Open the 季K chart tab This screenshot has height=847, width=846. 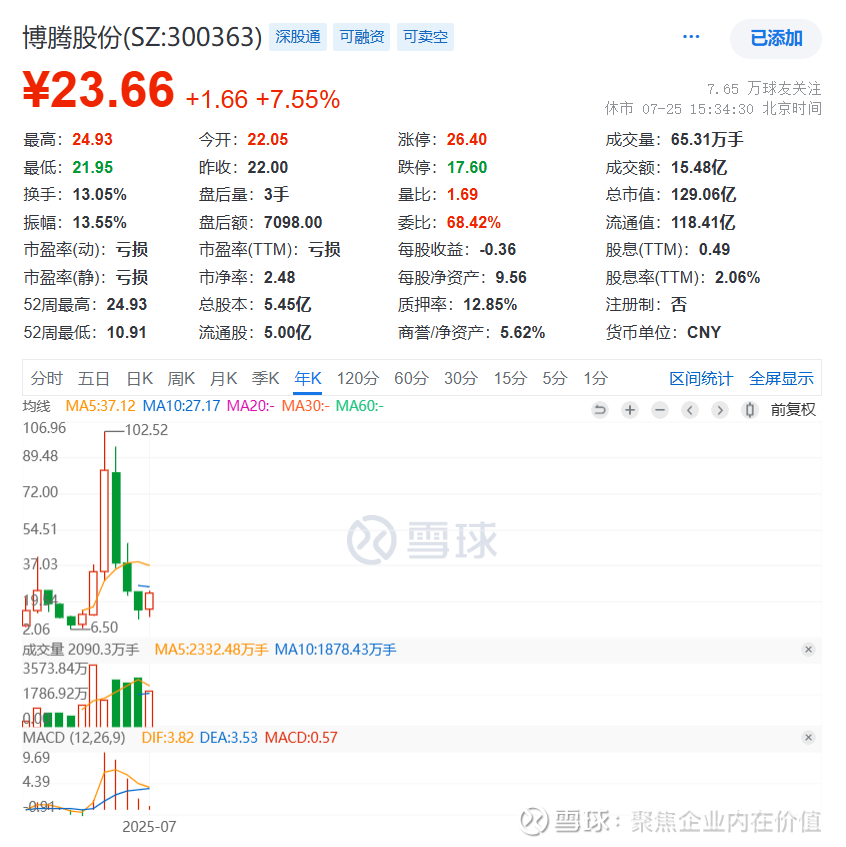(265, 378)
